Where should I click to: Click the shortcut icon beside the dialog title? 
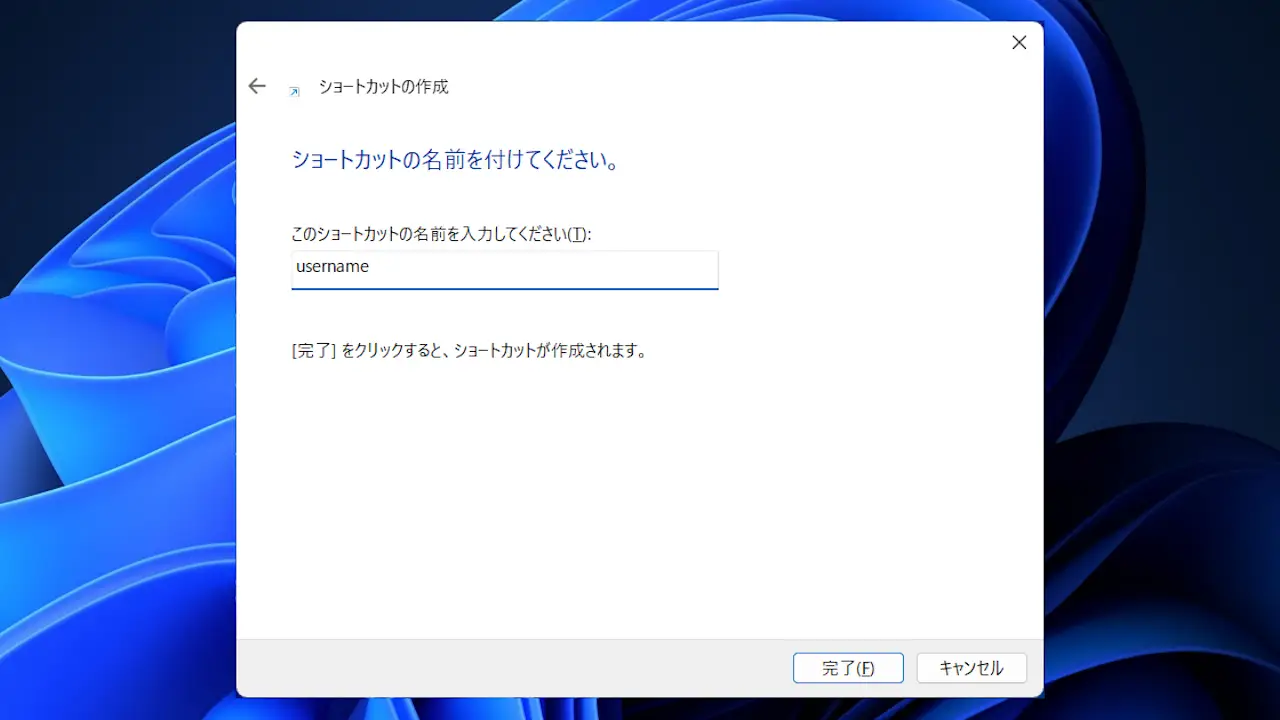pos(294,91)
